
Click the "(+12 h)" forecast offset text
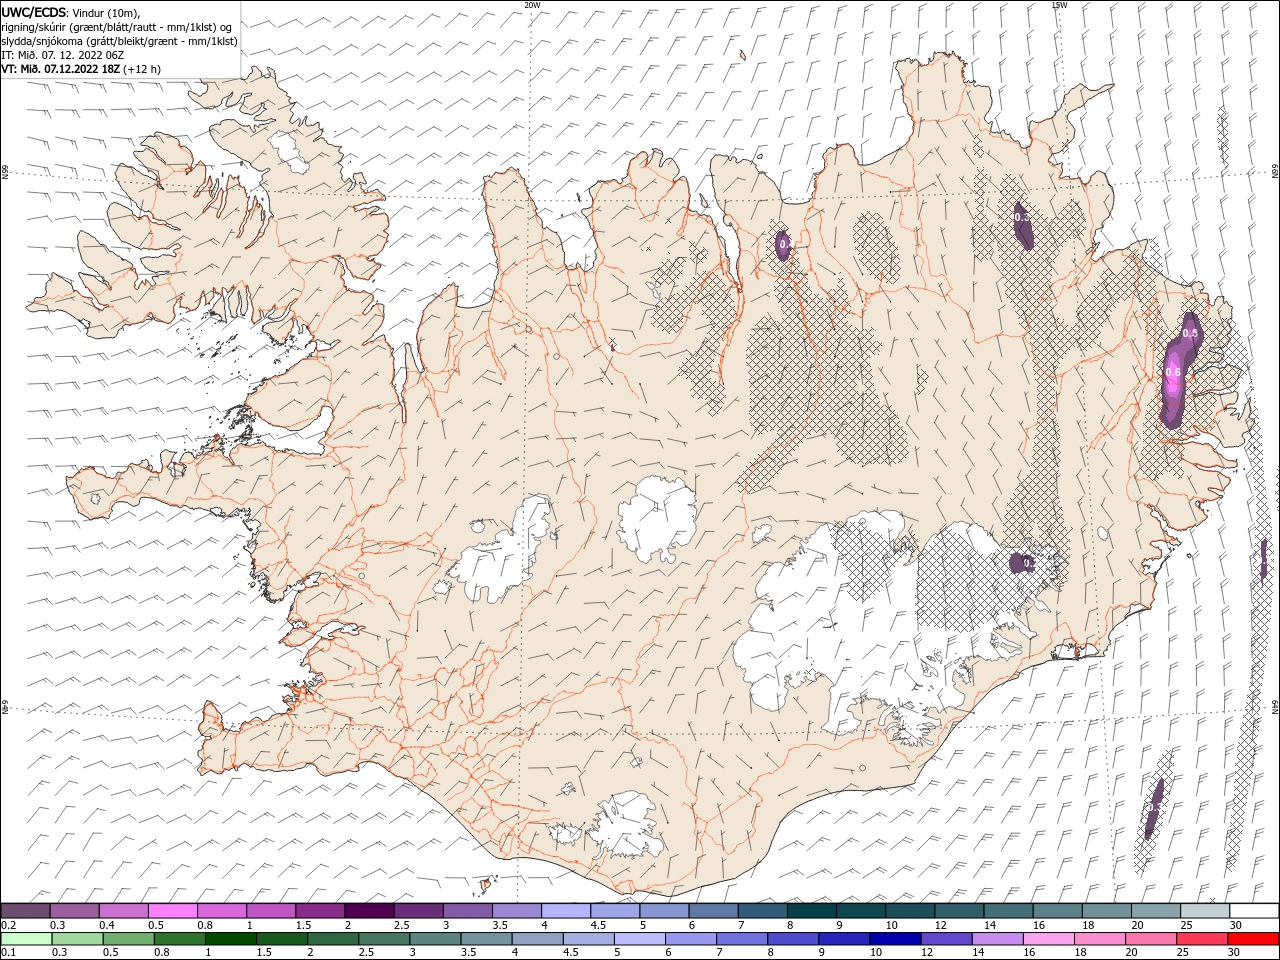pos(141,69)
